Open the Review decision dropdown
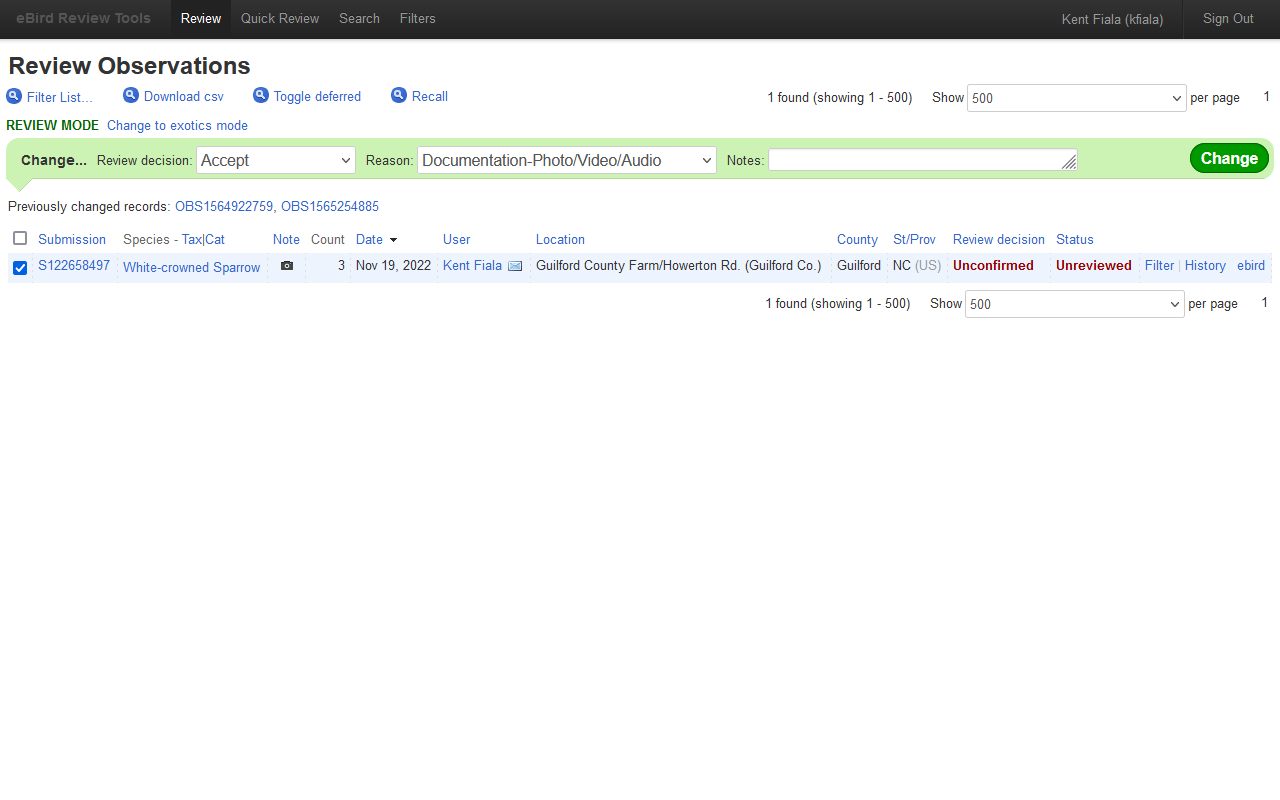Image resolution: width=1280 pixels, height=800 pixels. [276, 160]
